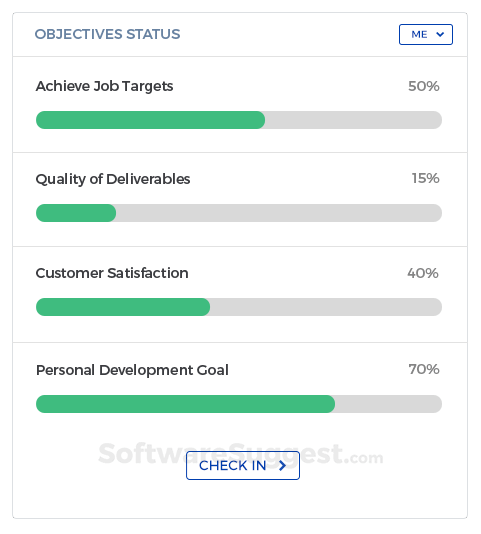Viewport: 481px width, 534px height.
Task: Click the CHECK IN button
Action: pos(243,466)
